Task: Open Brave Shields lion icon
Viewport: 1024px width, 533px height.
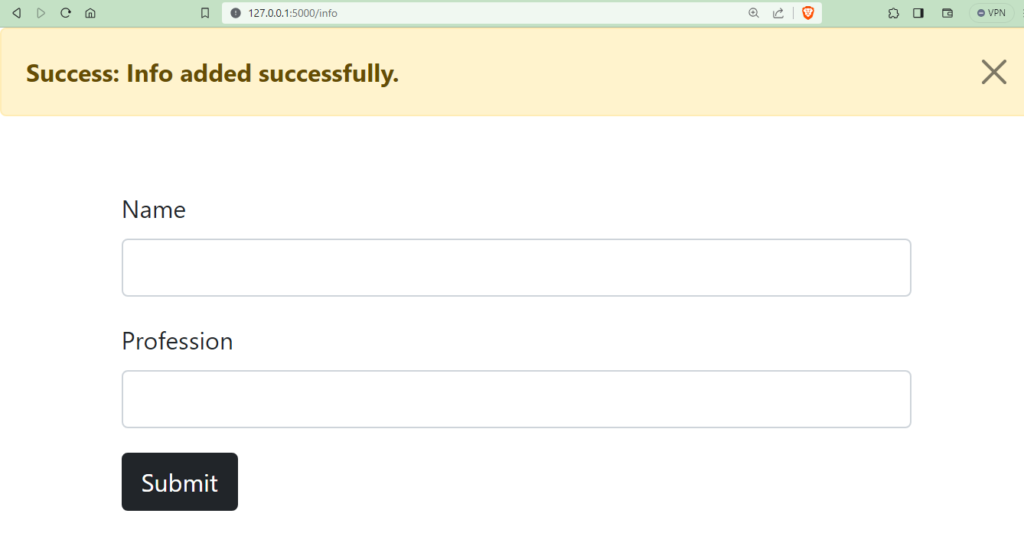Action: (808, 13)
